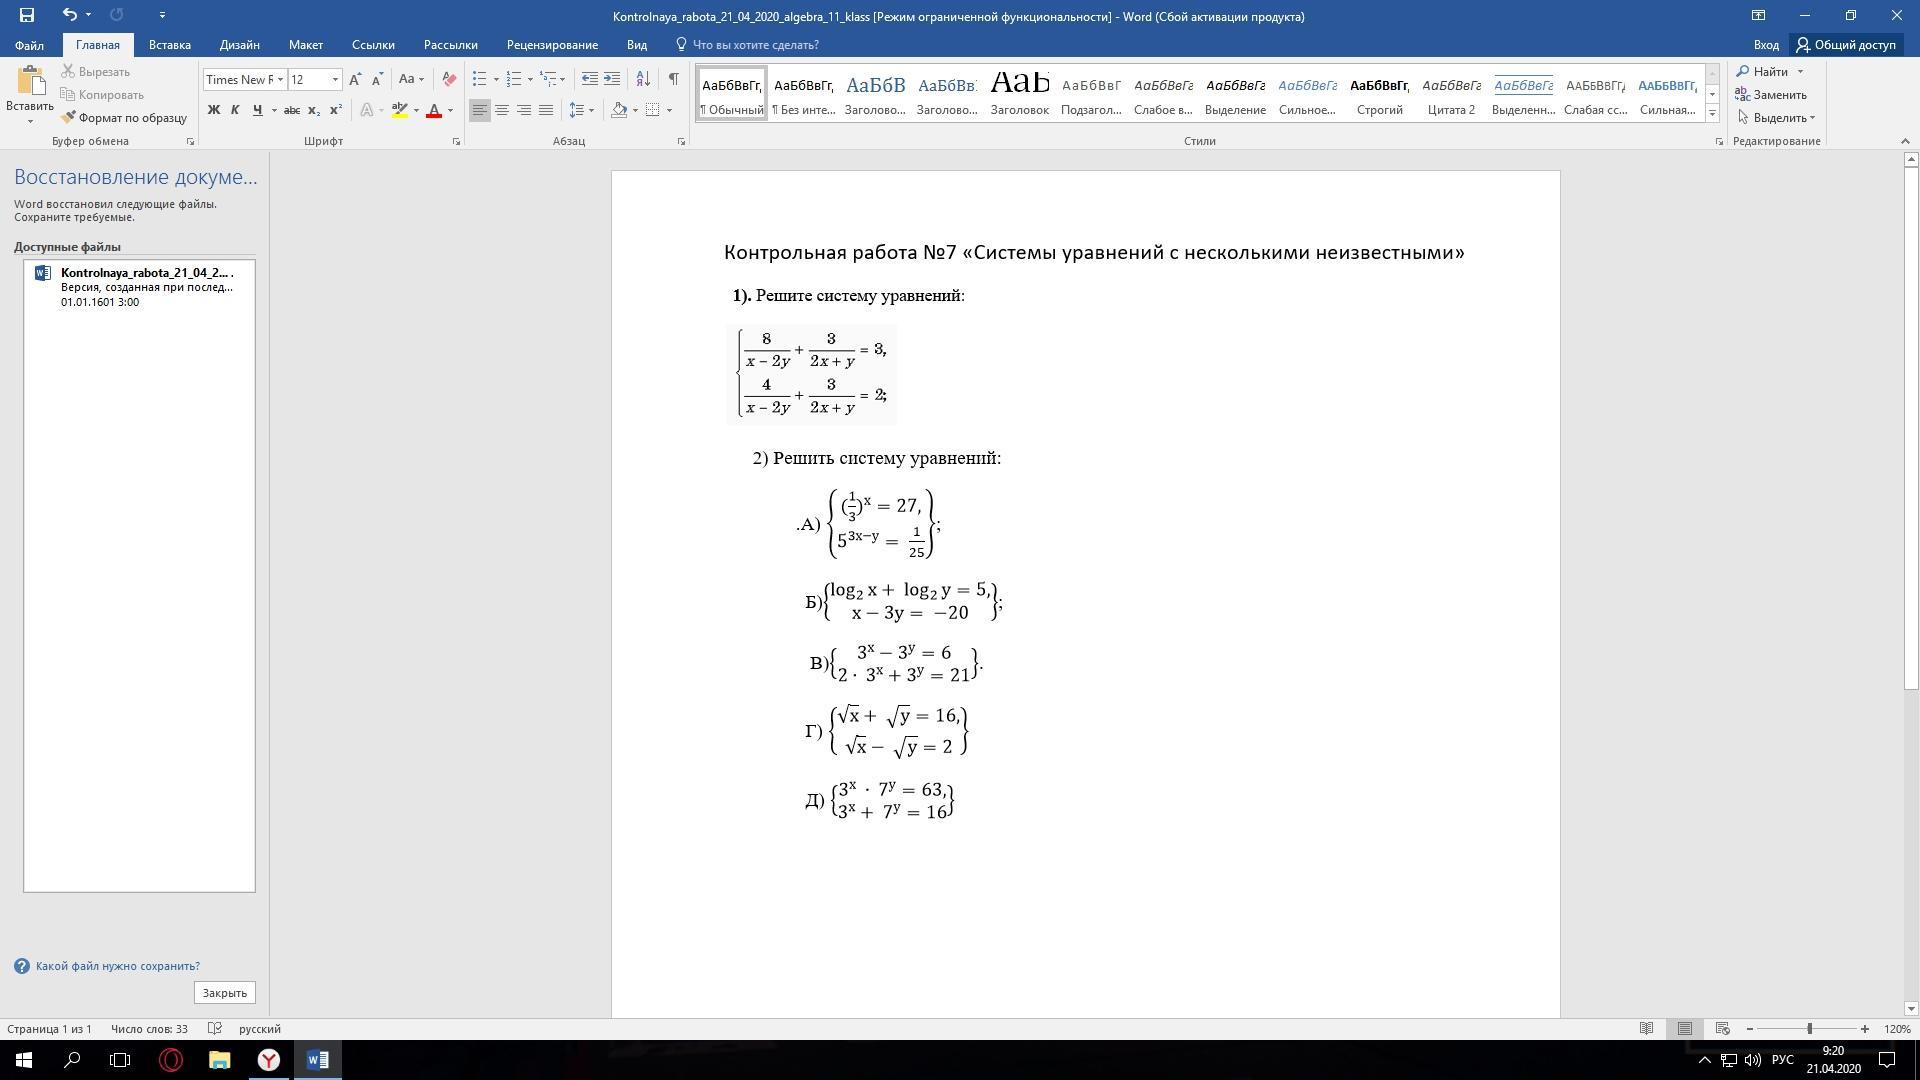
Task: Open the spelling check icon in the status bar
Action: point(214,1029)
